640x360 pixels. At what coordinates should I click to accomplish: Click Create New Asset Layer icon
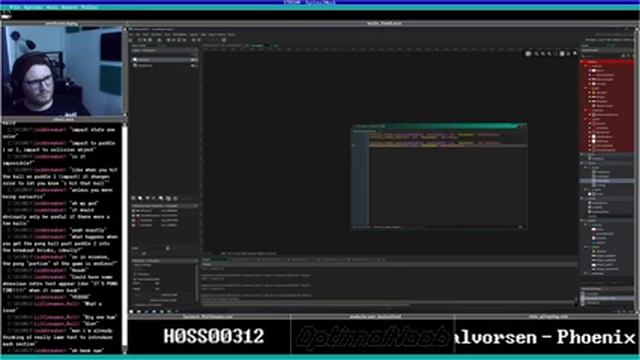[161, 198]
